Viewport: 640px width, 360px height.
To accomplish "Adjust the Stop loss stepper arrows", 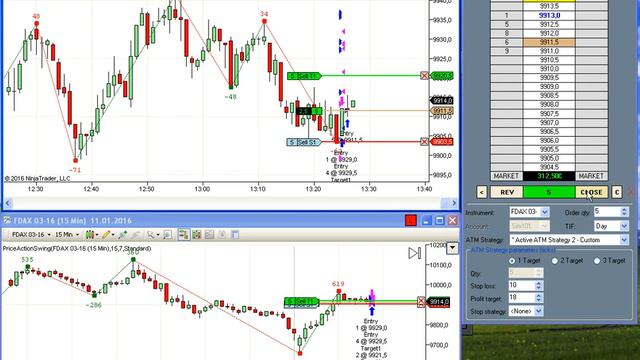I will pyautogui.click(x=538, y=285).
